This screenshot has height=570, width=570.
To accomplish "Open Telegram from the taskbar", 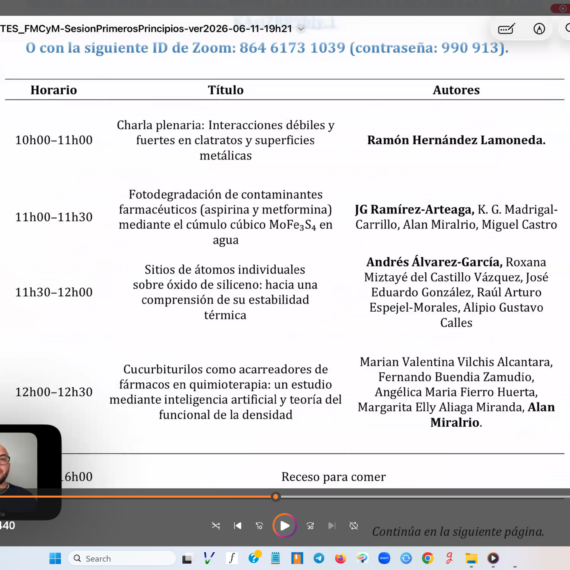I will tap(319, 558).
